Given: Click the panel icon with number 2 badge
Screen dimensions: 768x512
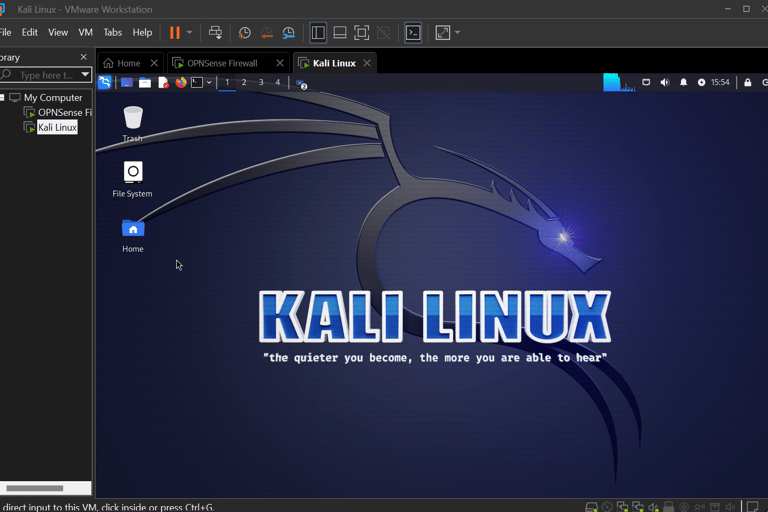Looking at the screenshot, I should pos(302,84).
